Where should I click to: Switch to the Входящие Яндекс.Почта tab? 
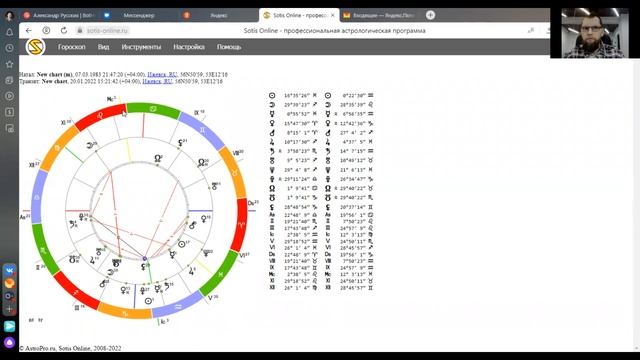pos(380,15)
